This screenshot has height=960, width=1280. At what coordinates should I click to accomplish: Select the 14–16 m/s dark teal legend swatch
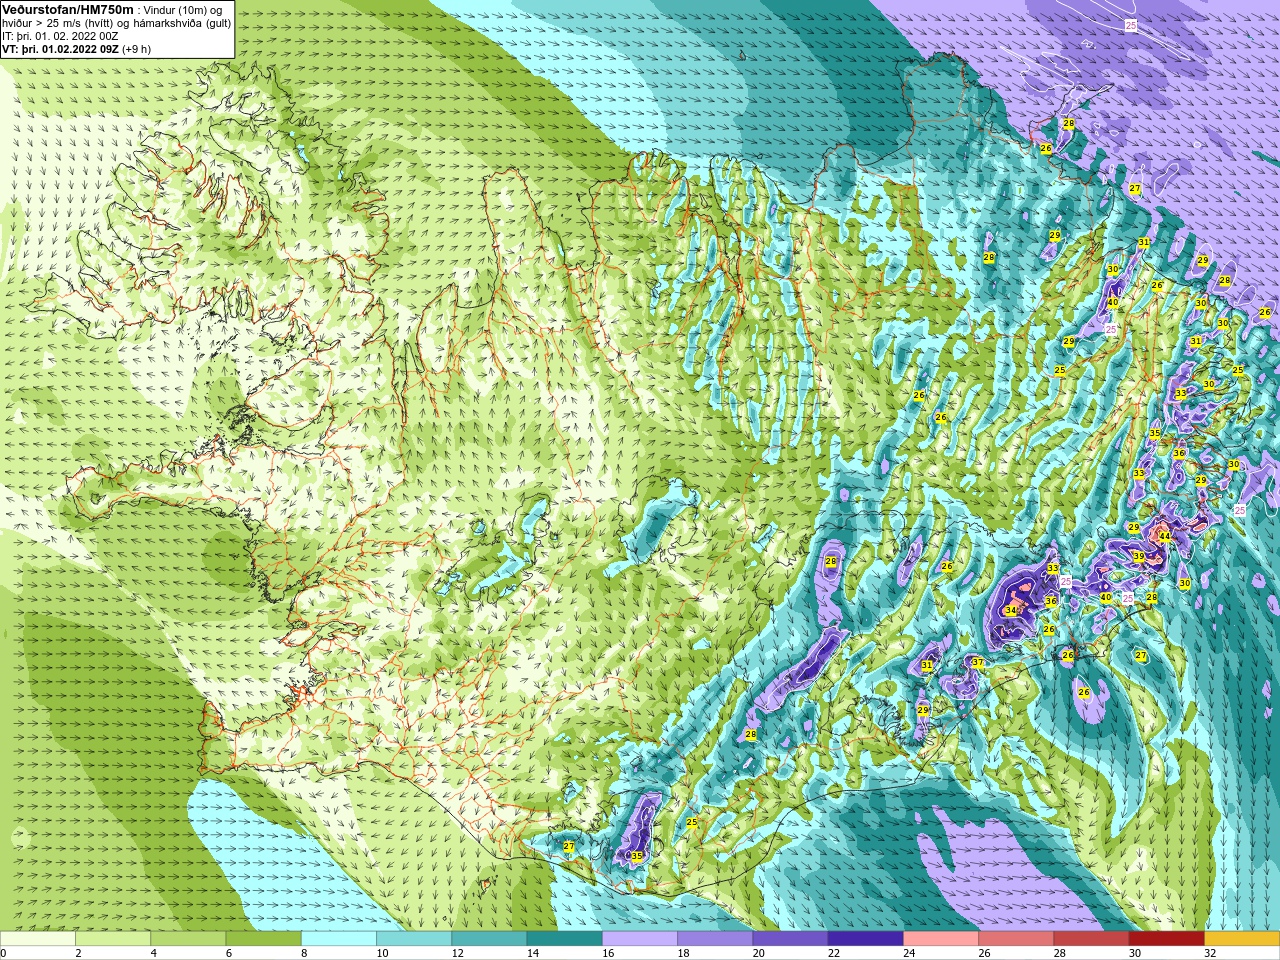coord(564,939)
